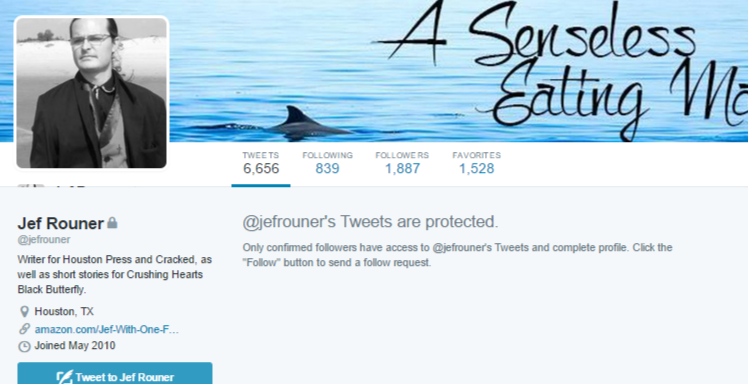Image resolution: width=748 pixels, height=384 pixels.
Task: View the 1,887 Followers tab
Action: click(x=402, y=163)
